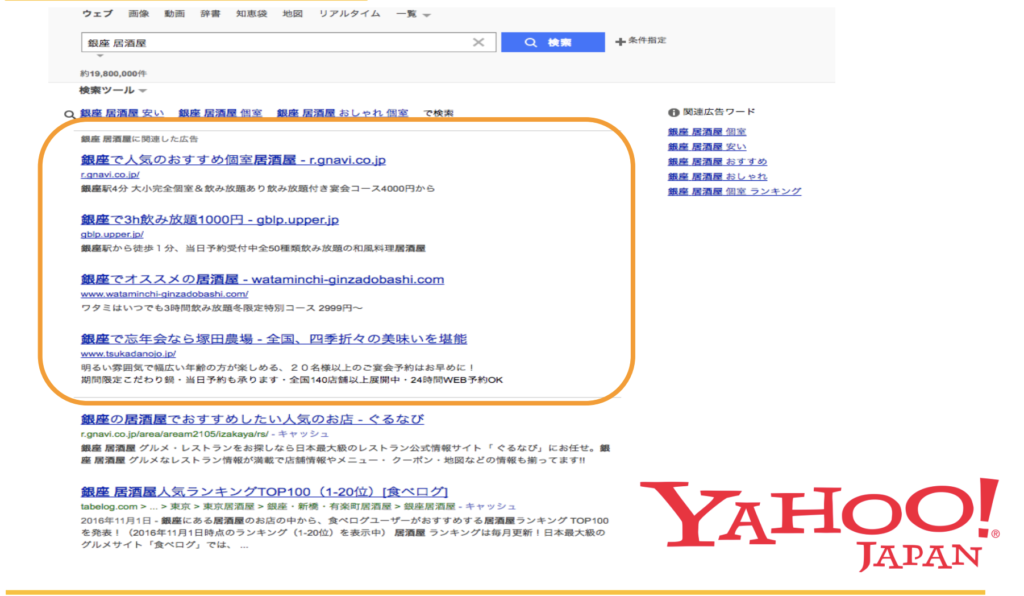1024x596 pixels.
Task: Click related keyword 銀座 居酒屋 個室 ランキング
Action: (734, 191)
